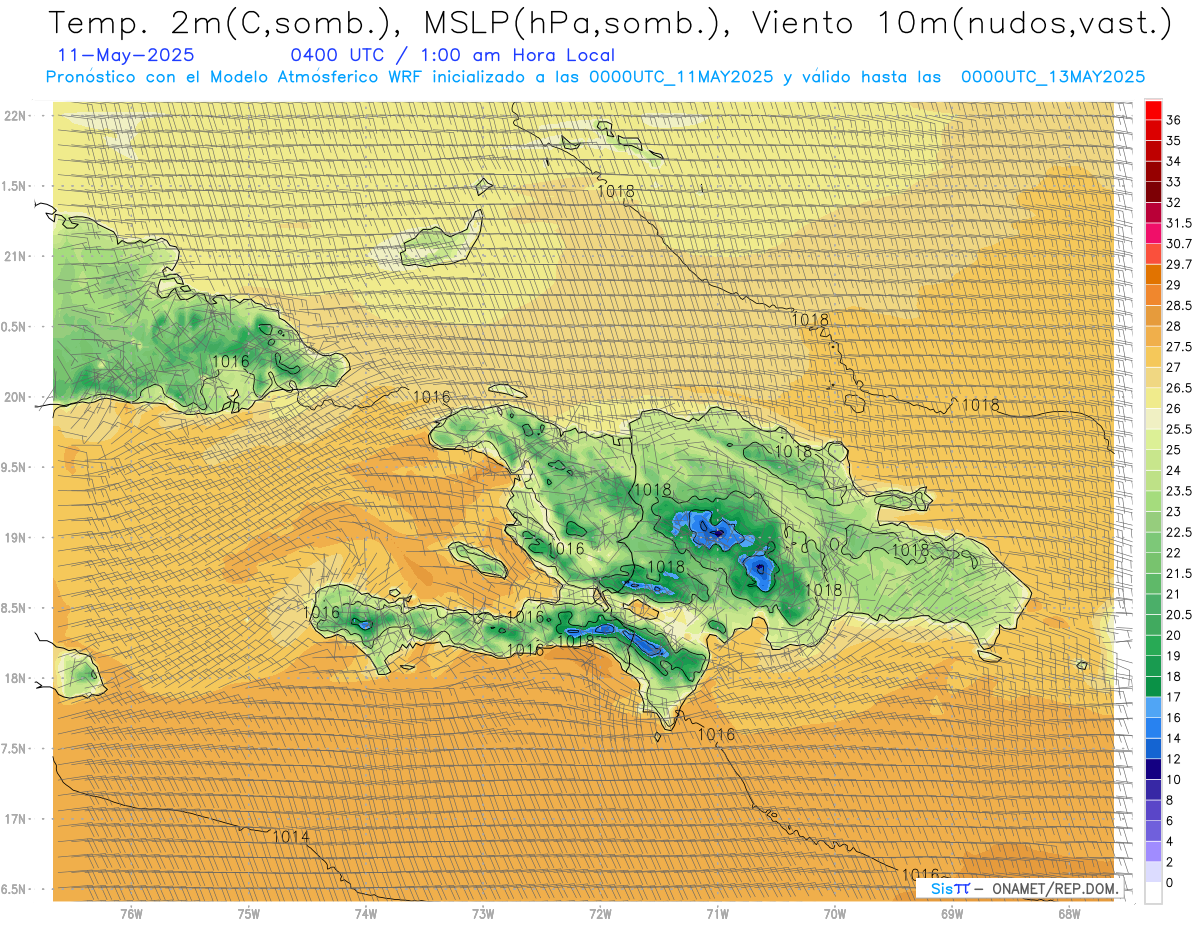
Task: Click the '11-May-2025' date text
Action: point(126,56)
